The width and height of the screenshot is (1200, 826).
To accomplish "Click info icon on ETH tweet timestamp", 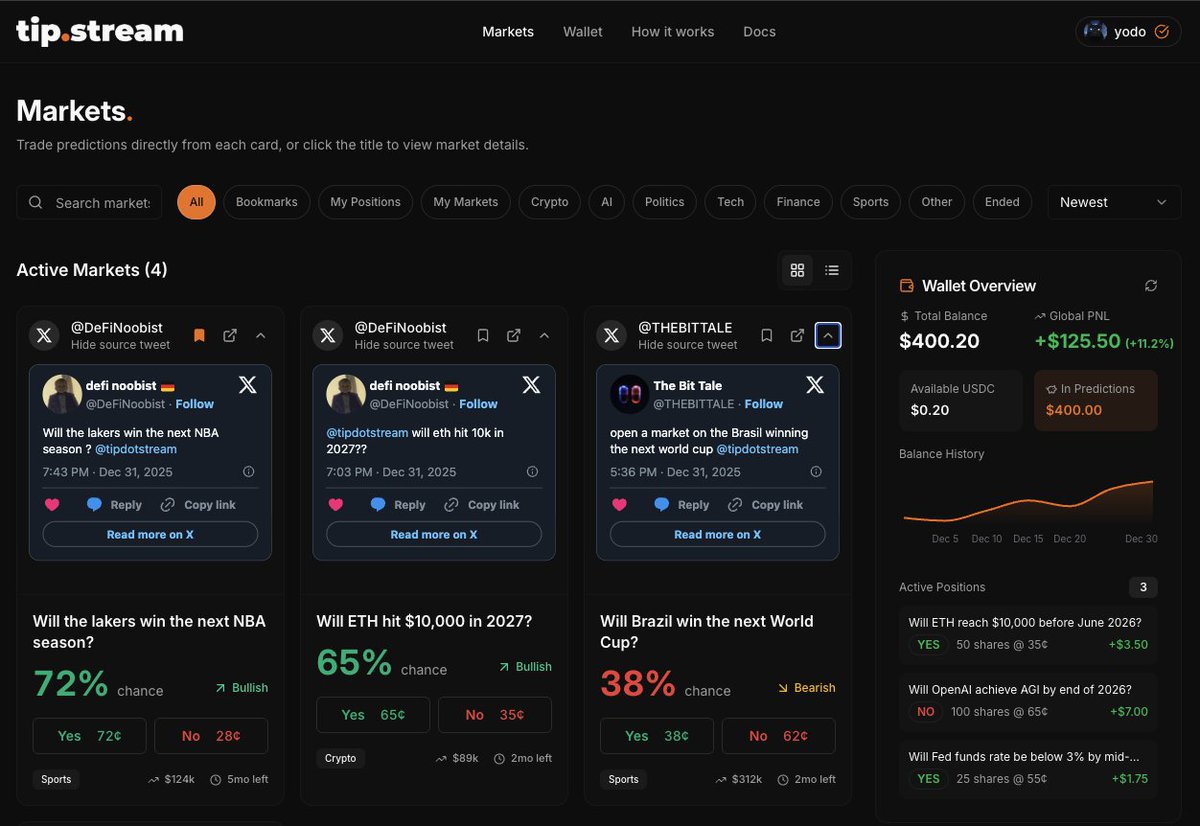I will [532, 472].
